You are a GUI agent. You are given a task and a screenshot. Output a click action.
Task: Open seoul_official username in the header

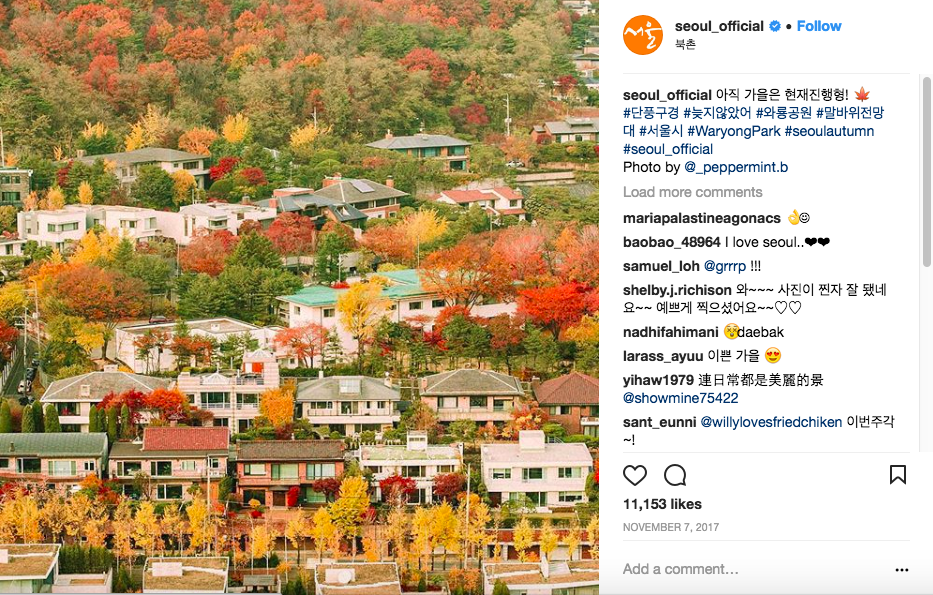[719, 26]
